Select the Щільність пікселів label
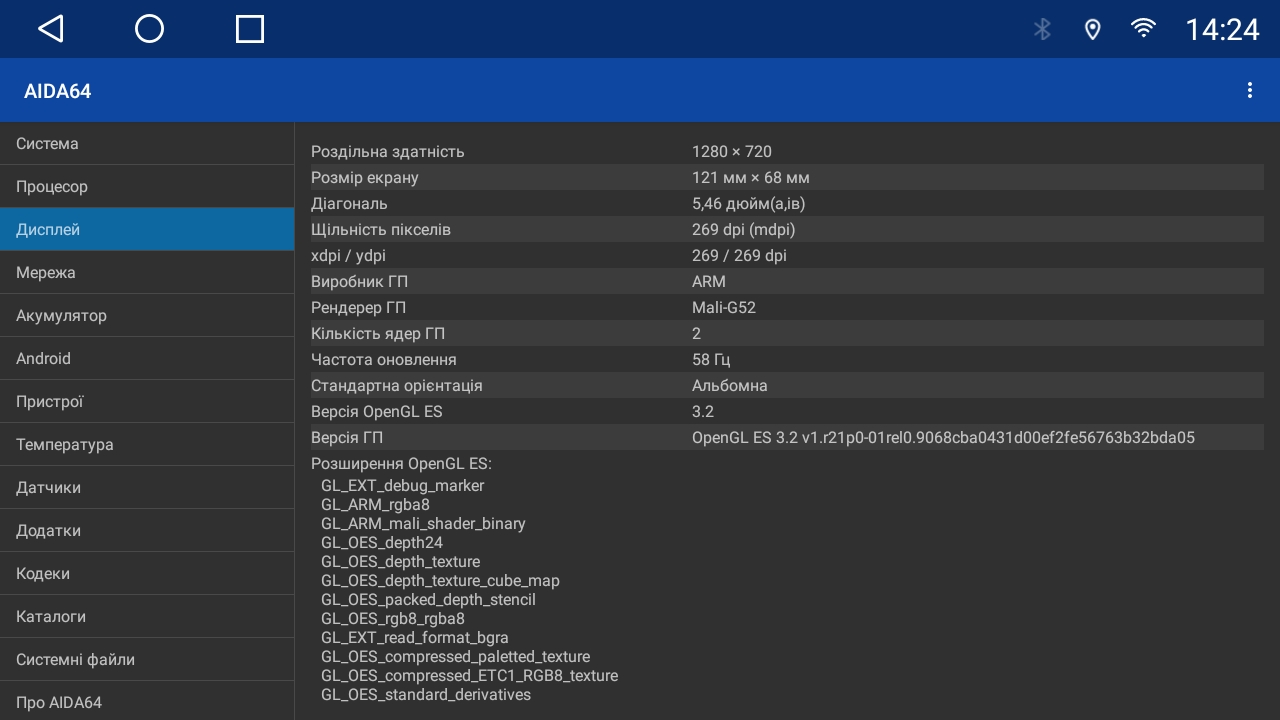1280x720 pixels. pos(381,230)
